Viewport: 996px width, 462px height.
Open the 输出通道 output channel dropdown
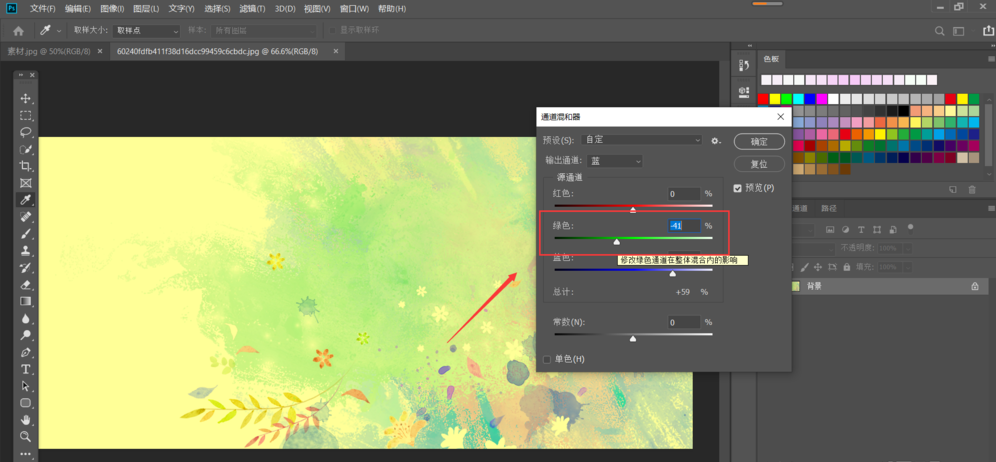tap(616, 161)
